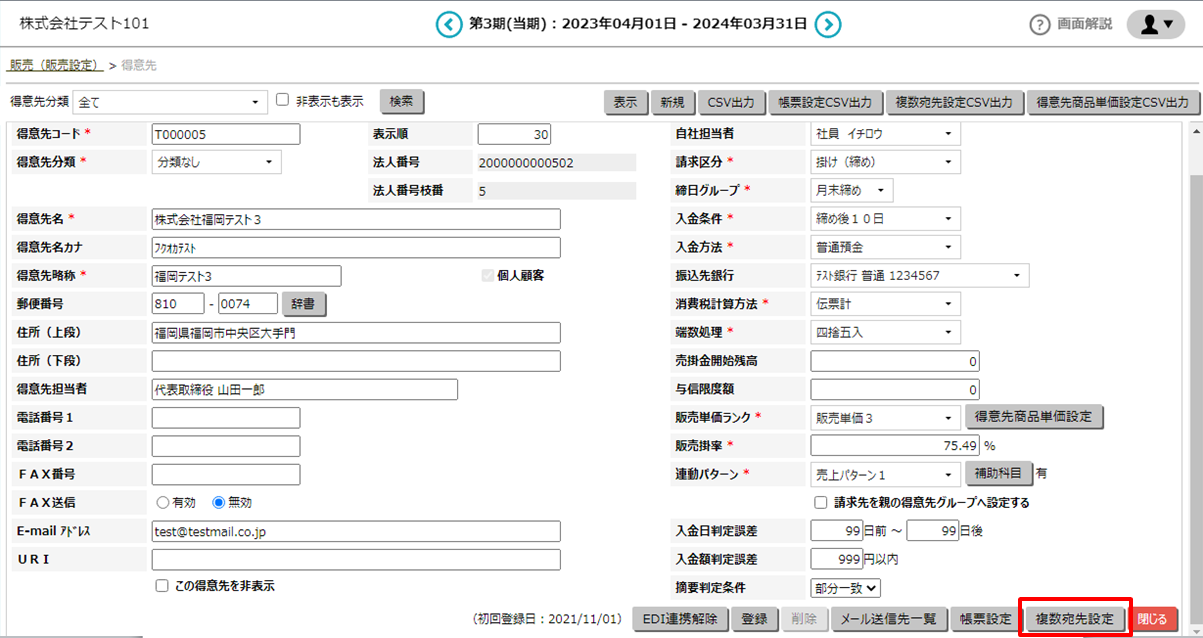This screenshot has width=1203, height=638.
Task: Expand the 得意先分類 filter dropdown
Action: pos(171,102)
